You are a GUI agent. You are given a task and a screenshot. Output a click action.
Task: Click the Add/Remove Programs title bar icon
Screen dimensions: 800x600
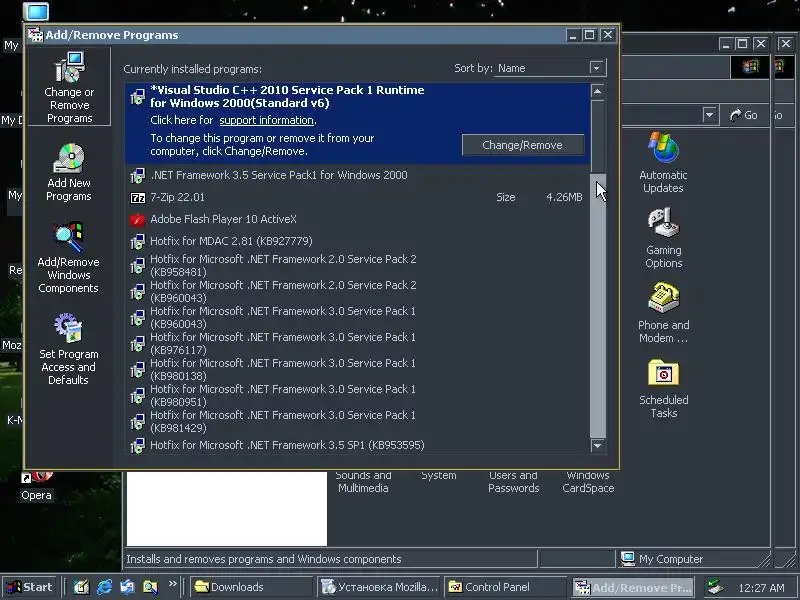pyautogui.click(x=36, y=35)
